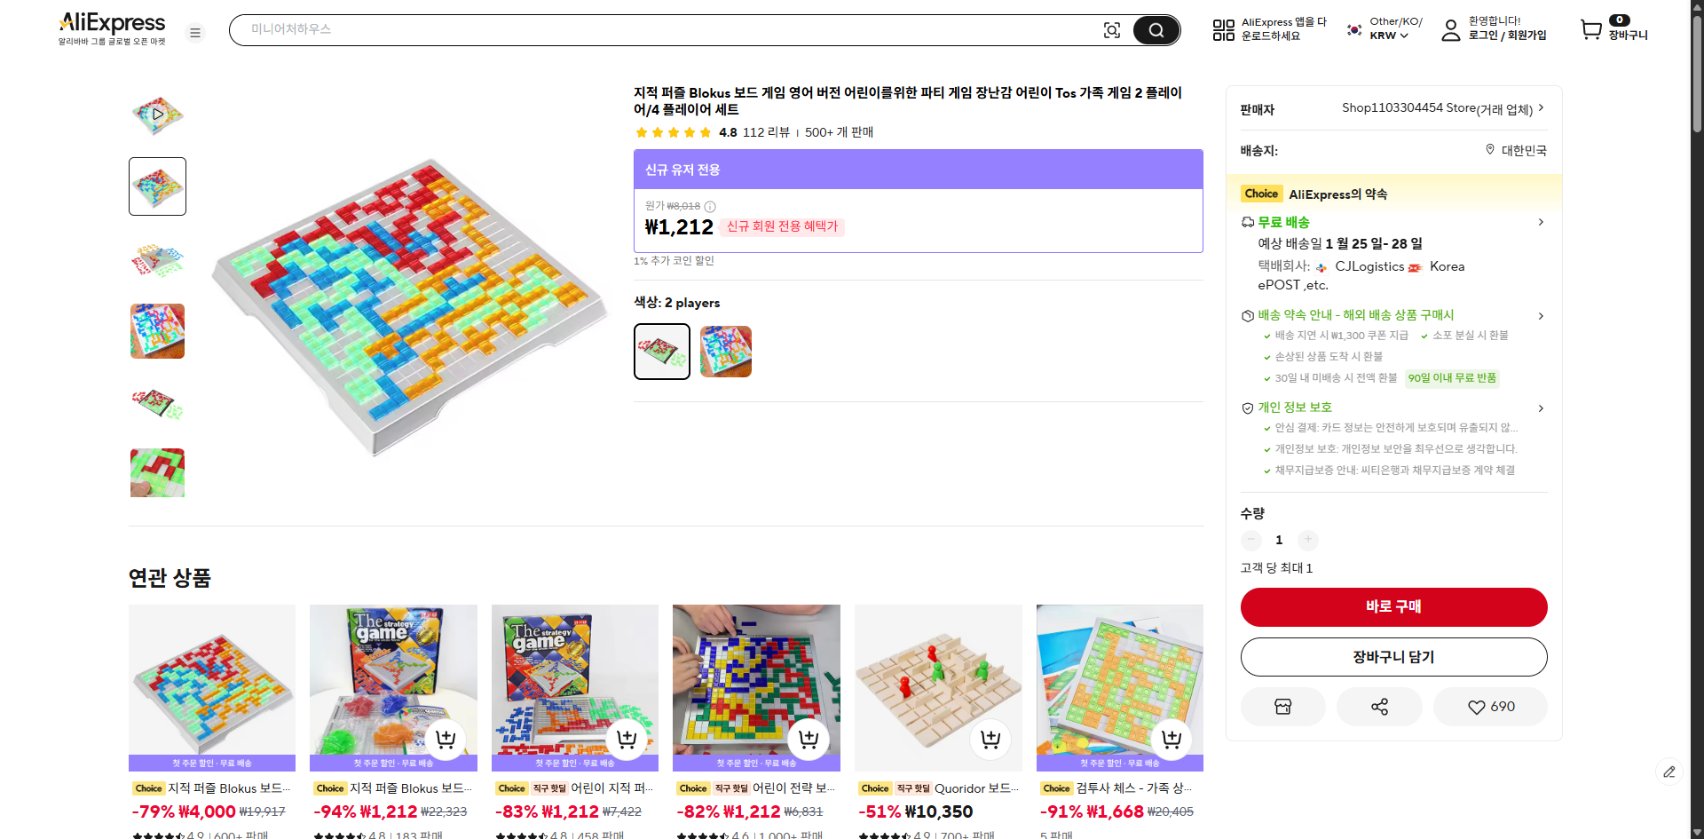Viewport: 1704px width, 839px height.
Task: Click the Add to Cart button
Action: (1393, 657)
